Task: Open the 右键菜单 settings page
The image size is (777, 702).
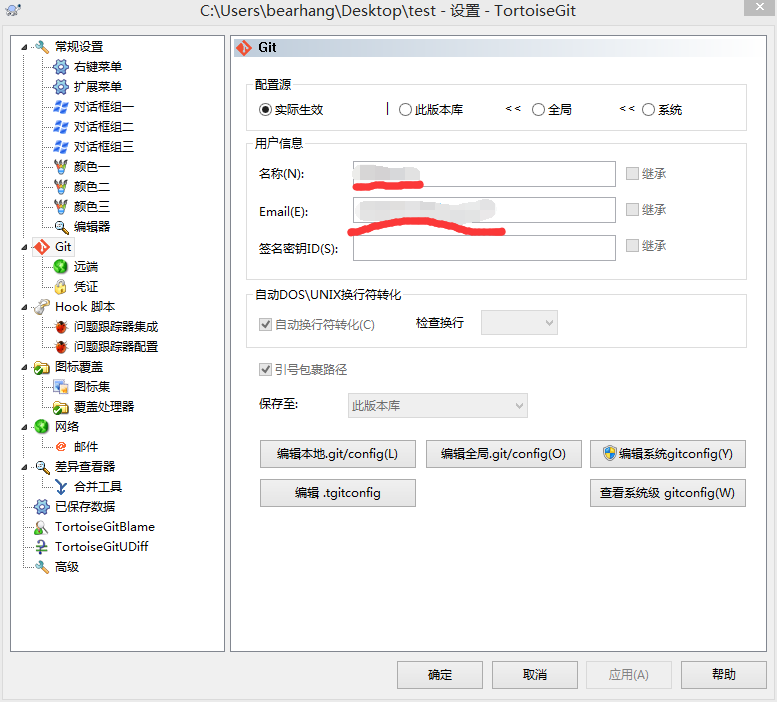Action: [x=98, y=67]
